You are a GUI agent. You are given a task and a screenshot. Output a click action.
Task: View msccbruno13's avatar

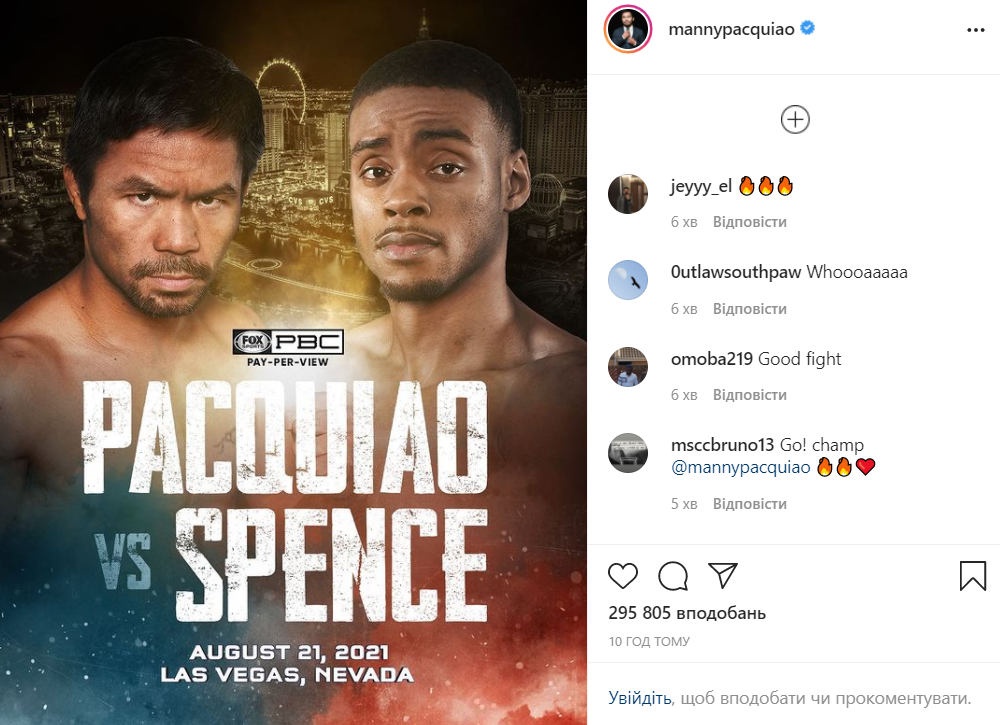tap(628, 454)
